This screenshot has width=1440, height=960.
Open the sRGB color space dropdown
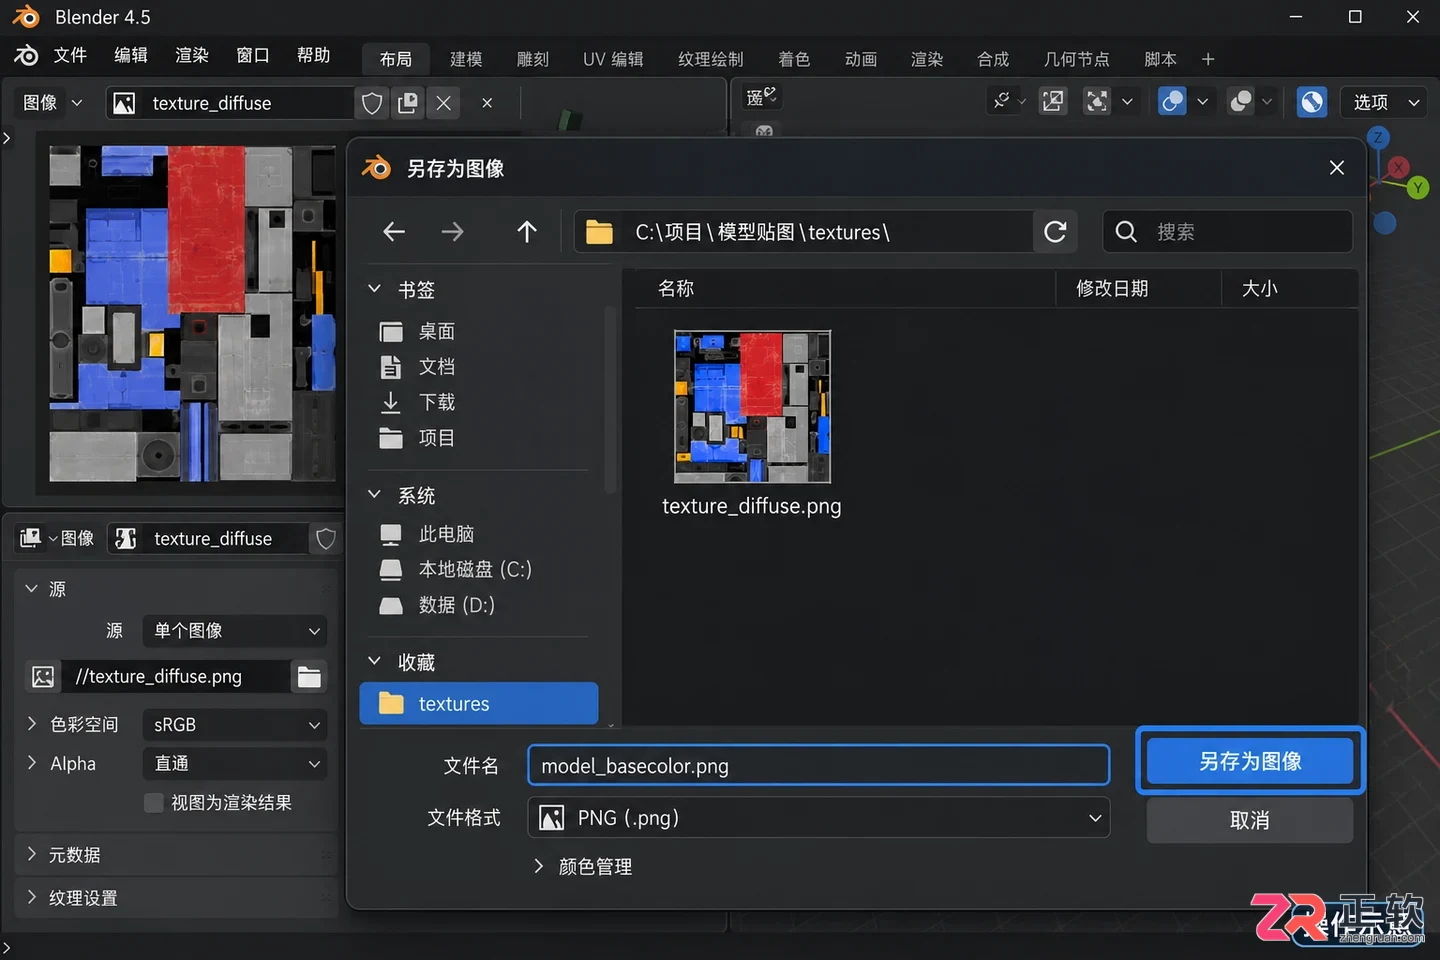tap(235, 725)
